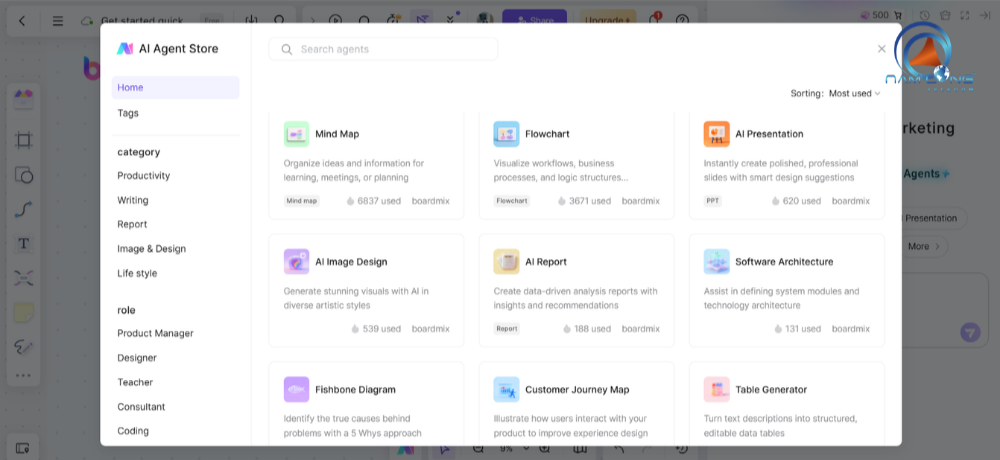The width and height of the screenshot is (1000, 460).
Task: Click the AI Image Design icon
Action: pyautogui.click(x=296, y=262)
